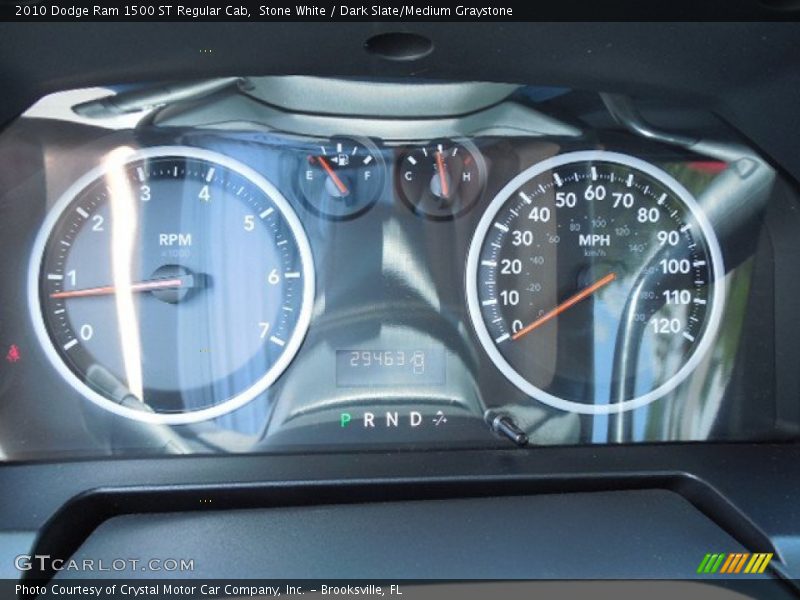Click the F mark on the fuel gauge
This screenshot has width=800, height=600.
[367, 176]
